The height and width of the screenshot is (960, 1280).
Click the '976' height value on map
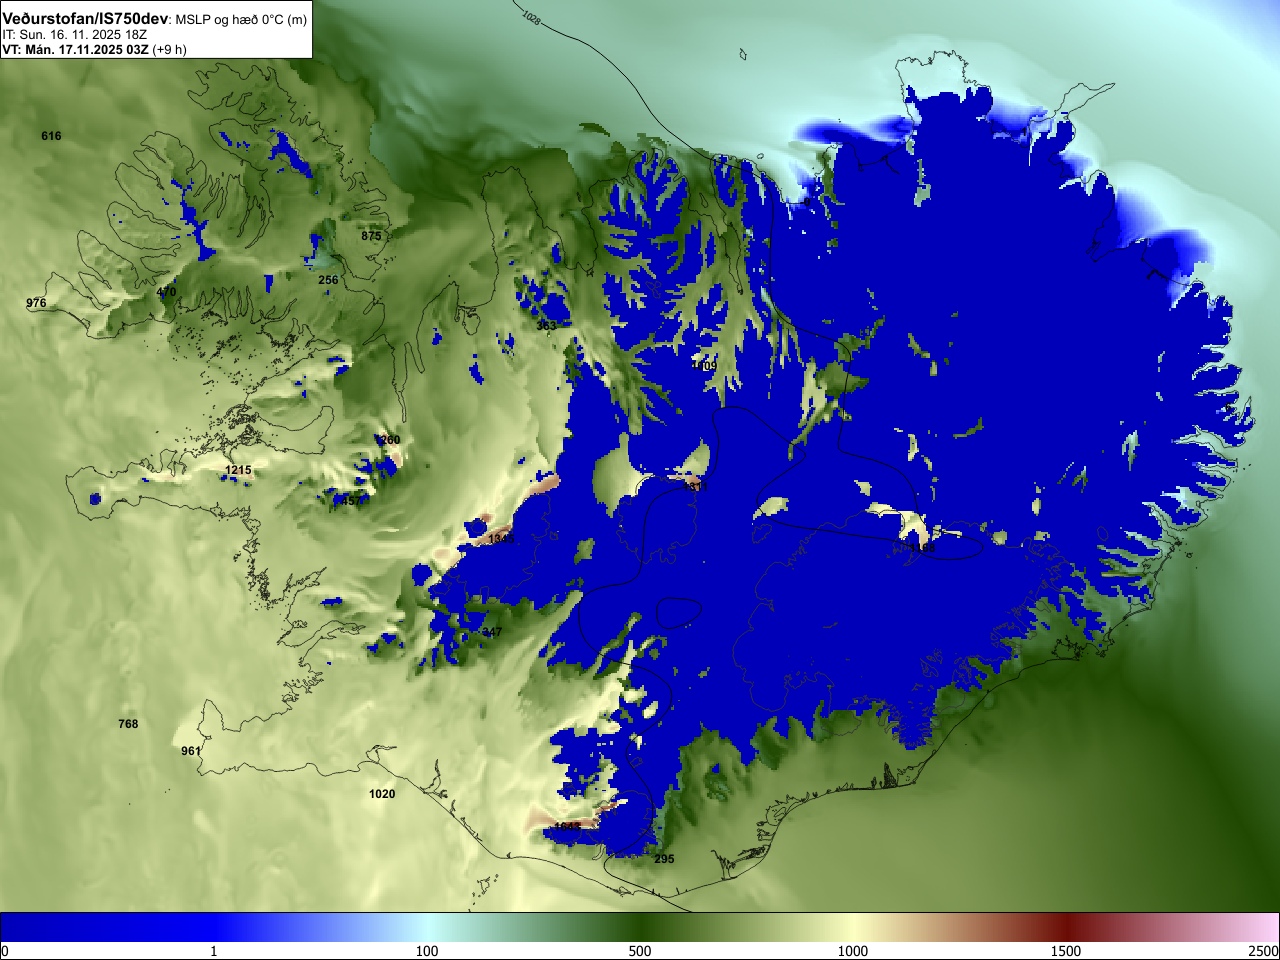click(x=36, y=303)
